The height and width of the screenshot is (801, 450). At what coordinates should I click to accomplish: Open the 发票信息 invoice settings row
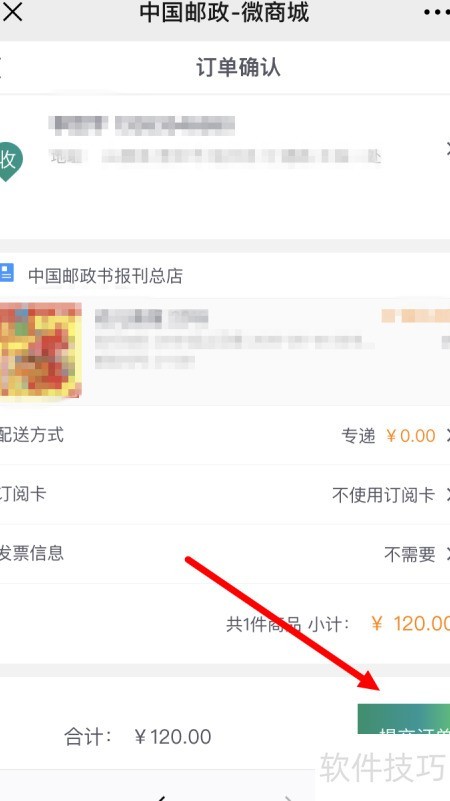[225, 554]
